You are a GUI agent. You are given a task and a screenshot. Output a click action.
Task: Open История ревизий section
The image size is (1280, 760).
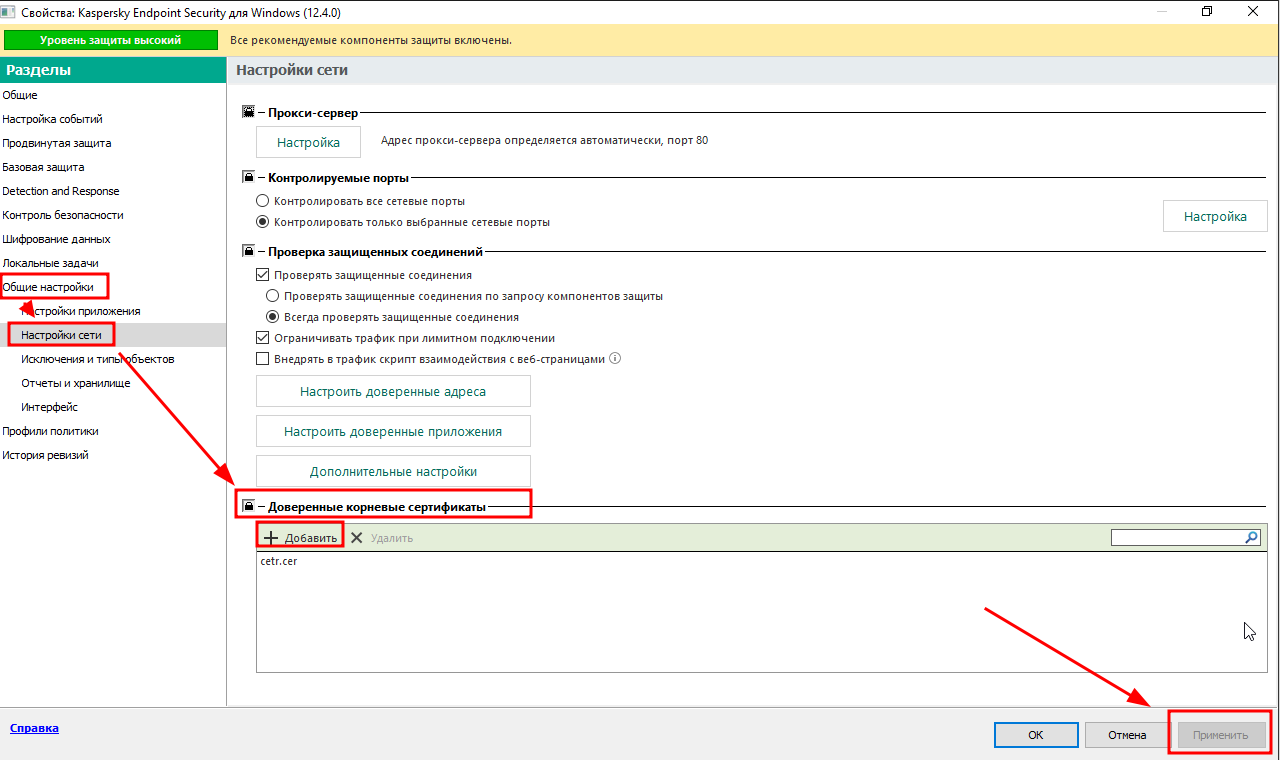45,455
